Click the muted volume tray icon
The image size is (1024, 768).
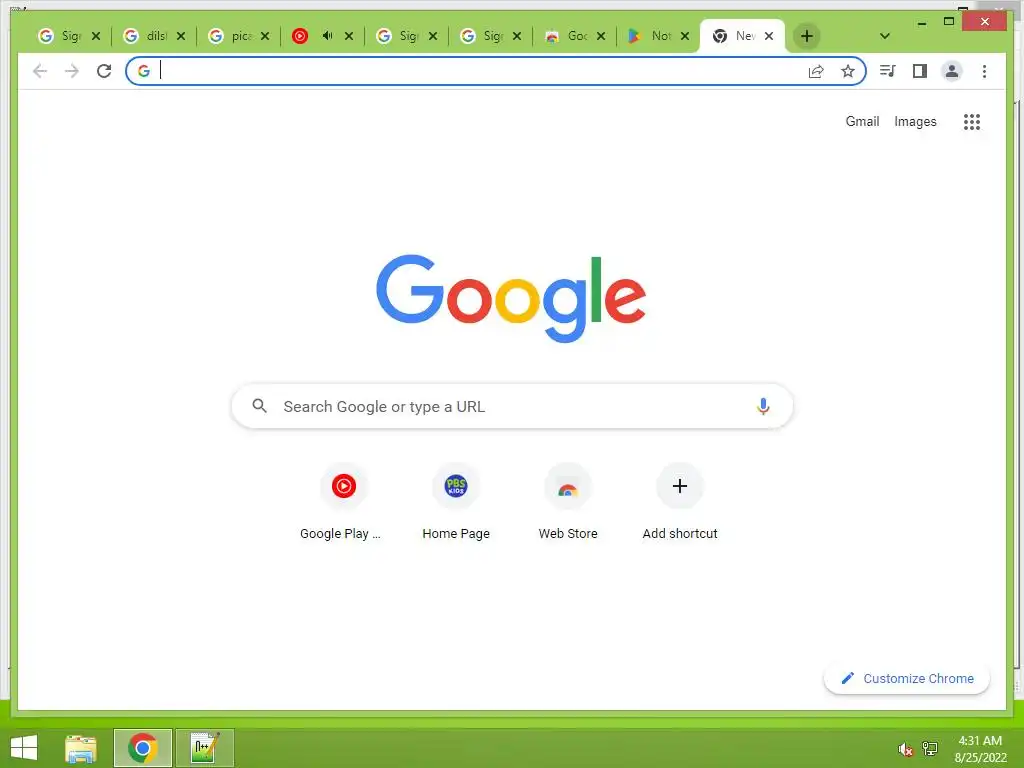904,749
